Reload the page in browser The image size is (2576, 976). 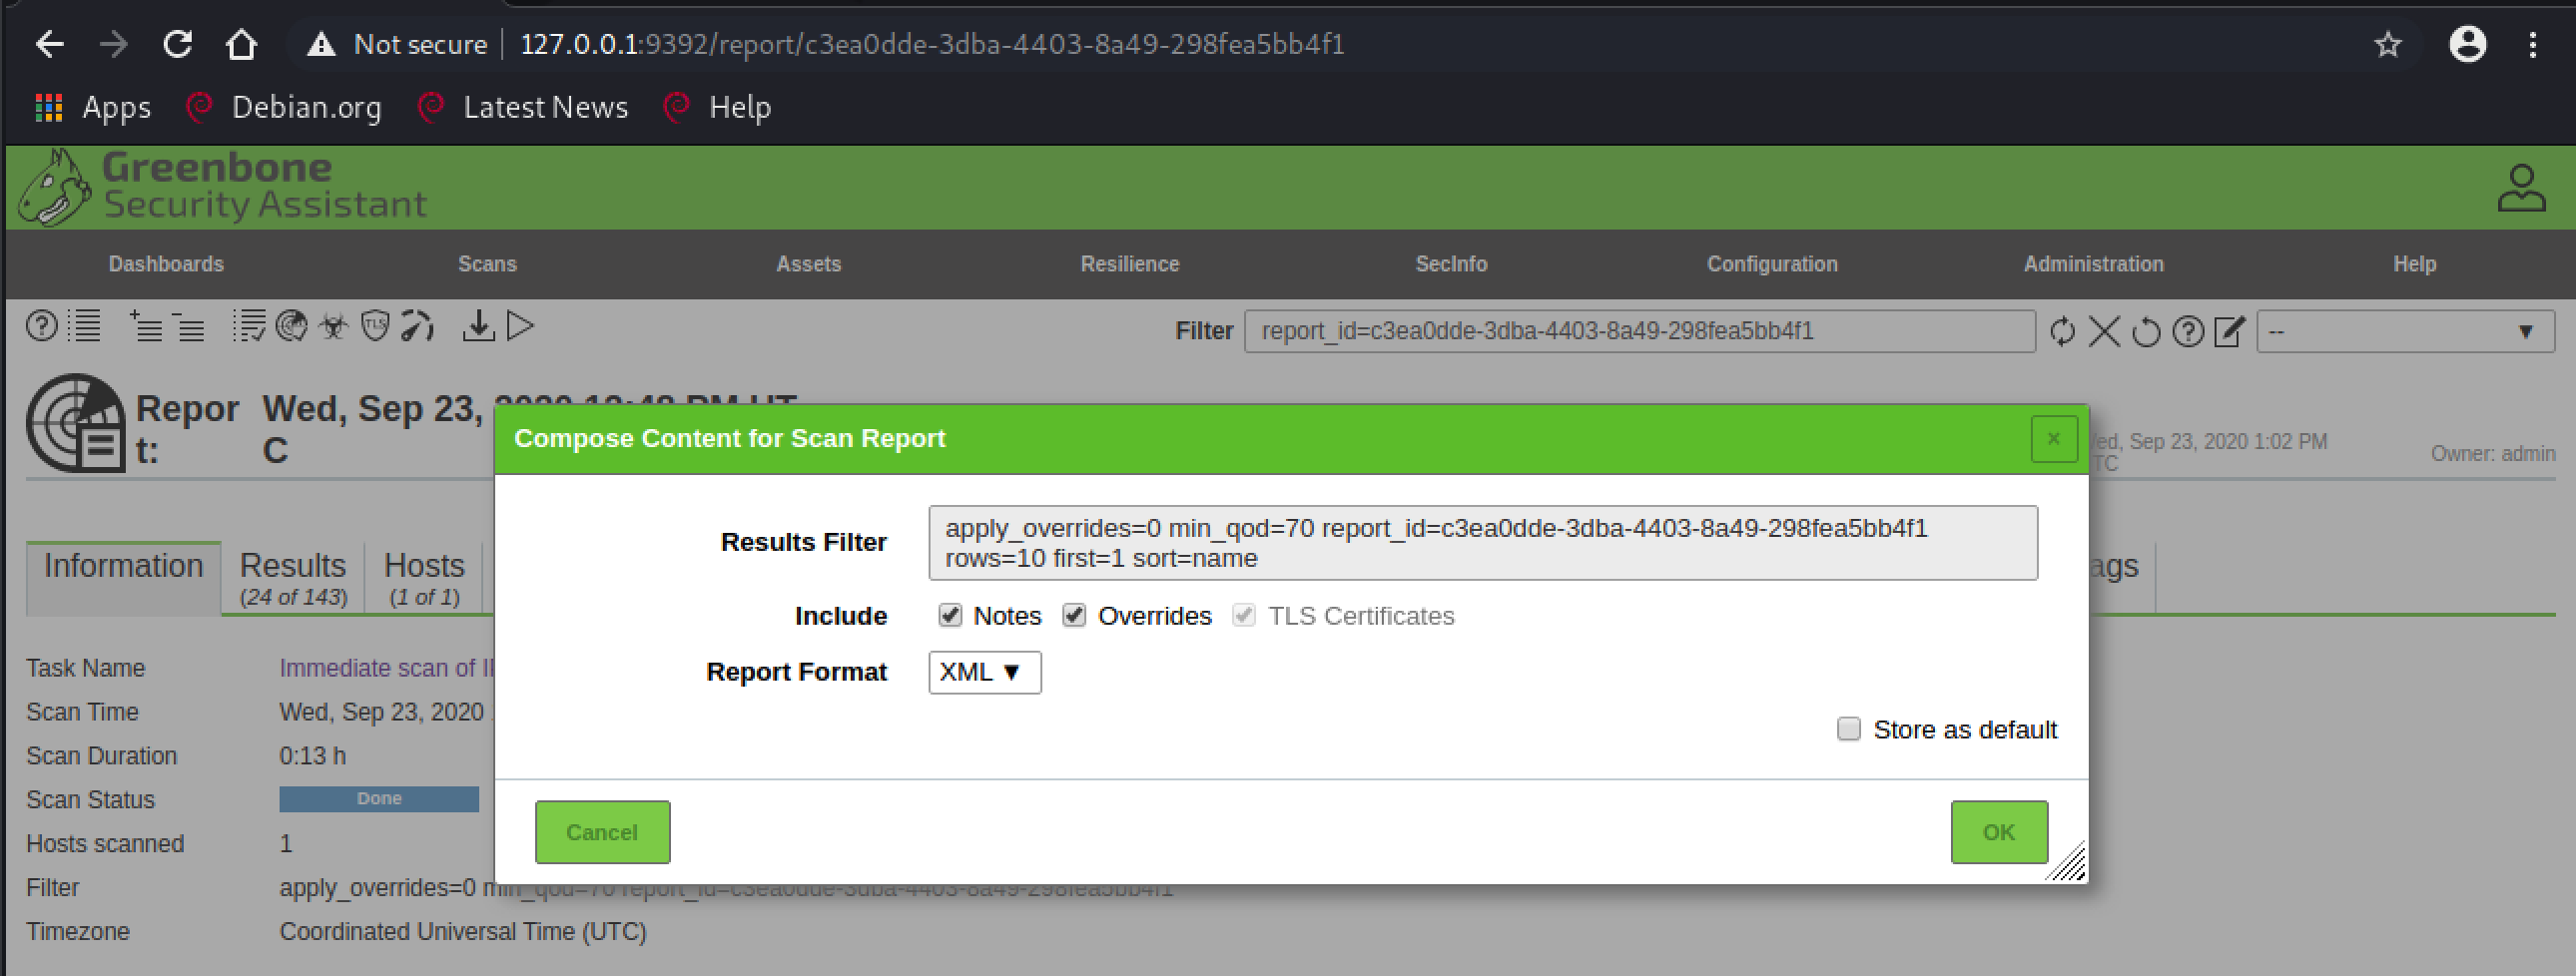pos(177,44)
